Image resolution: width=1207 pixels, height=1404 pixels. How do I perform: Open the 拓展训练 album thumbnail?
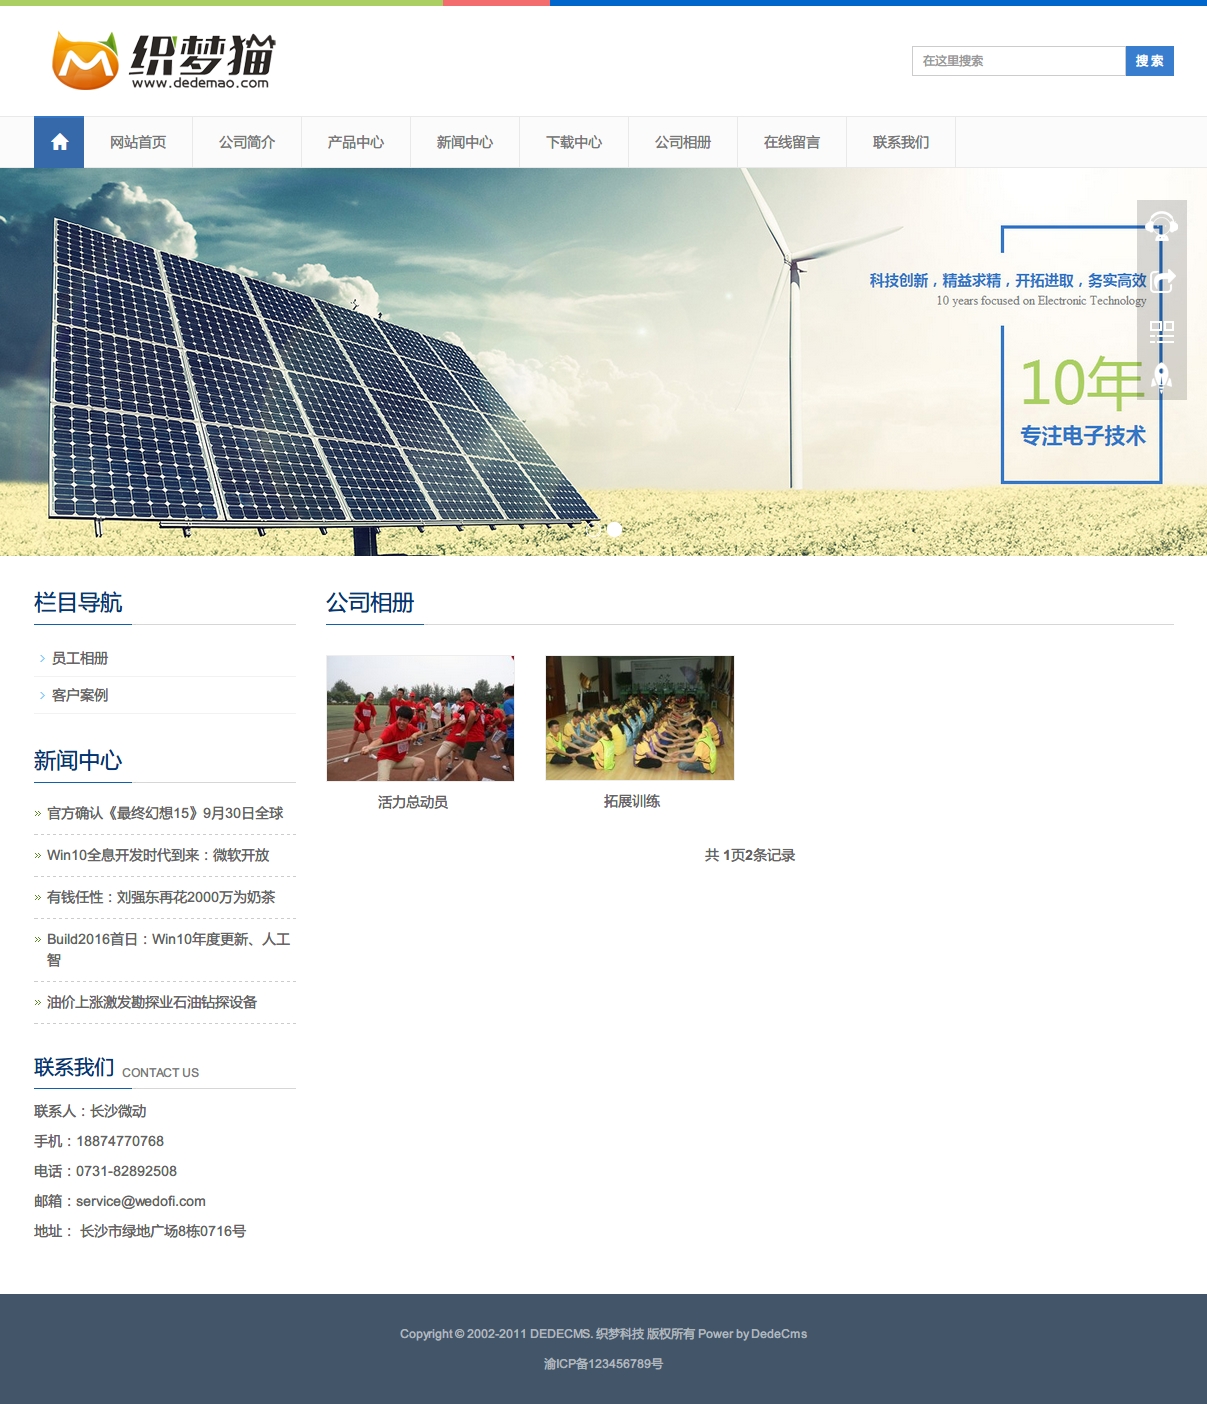coord(640,718)
